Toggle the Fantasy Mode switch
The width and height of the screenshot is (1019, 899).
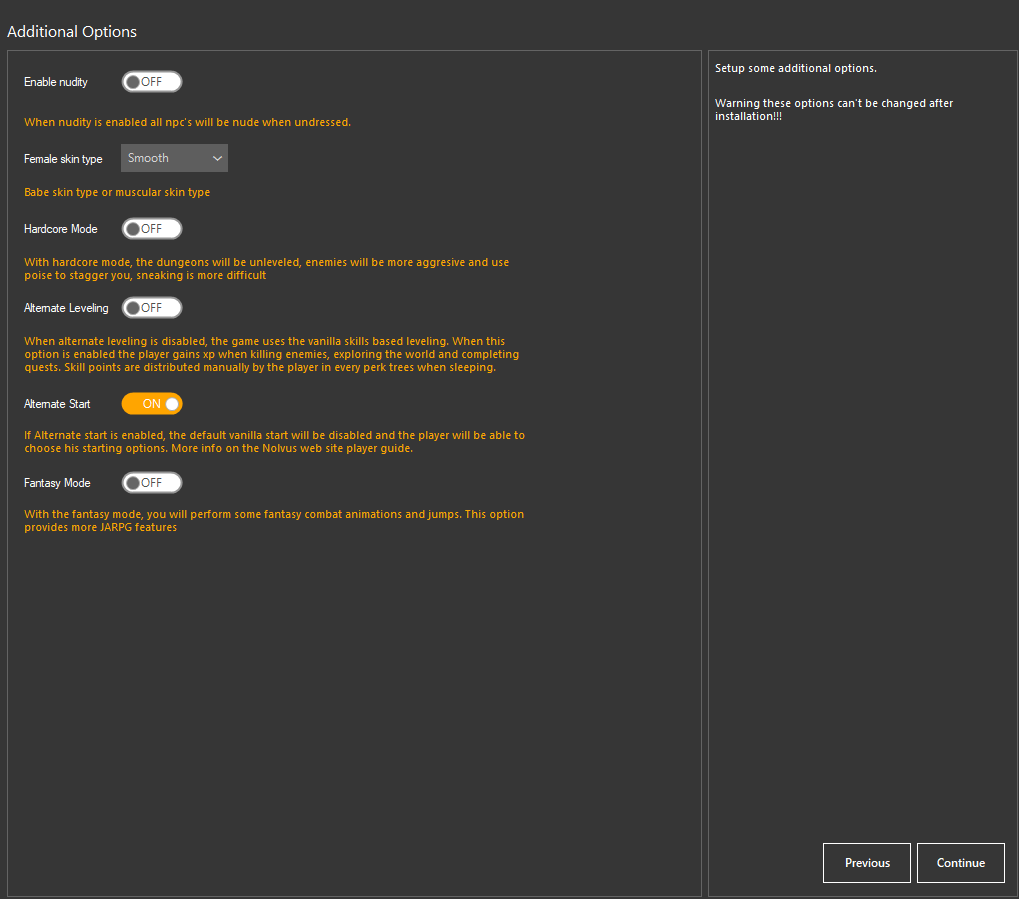point(151,483)
